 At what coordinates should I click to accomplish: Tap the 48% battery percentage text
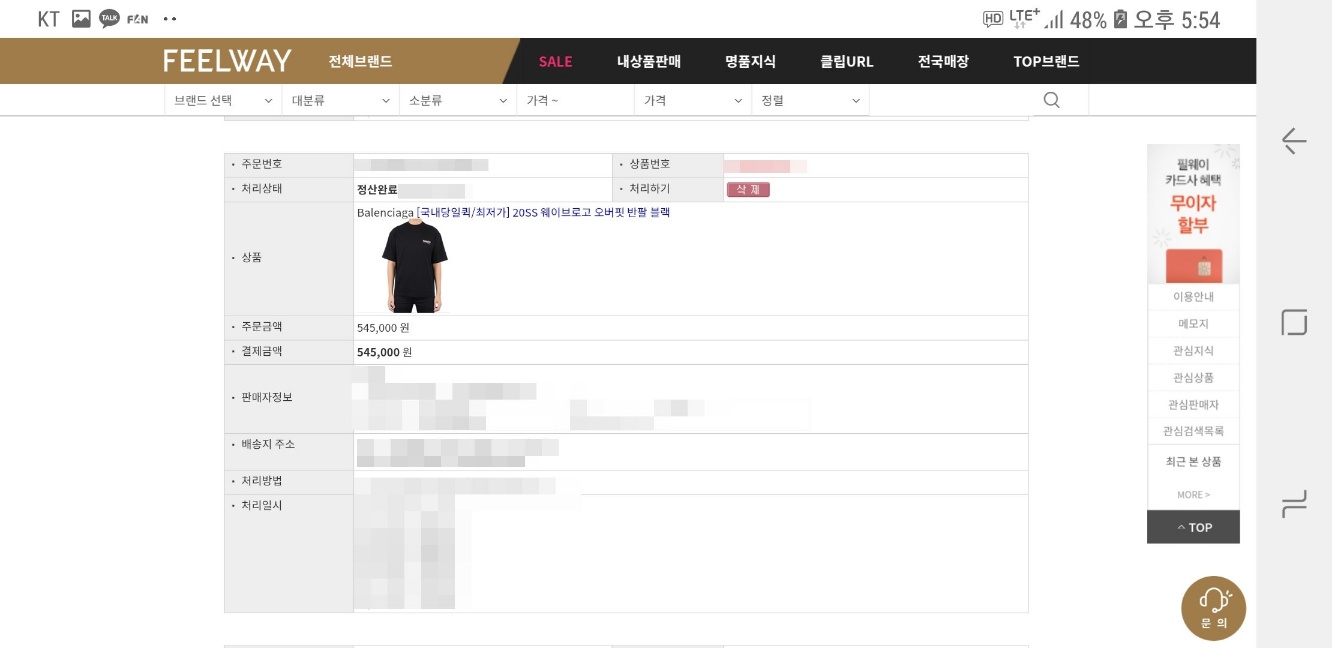1088,19
